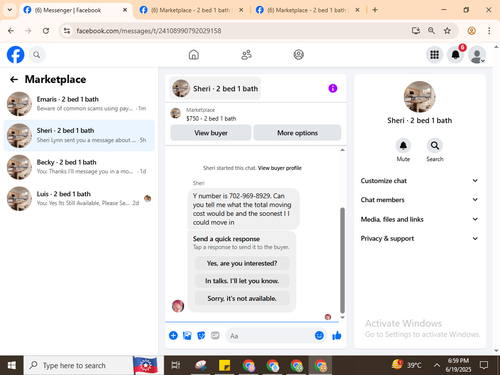Image resolution: width=500 pixels, height=375 pixels.
Task: Reload the page
Action: click(x=46, y=31)
